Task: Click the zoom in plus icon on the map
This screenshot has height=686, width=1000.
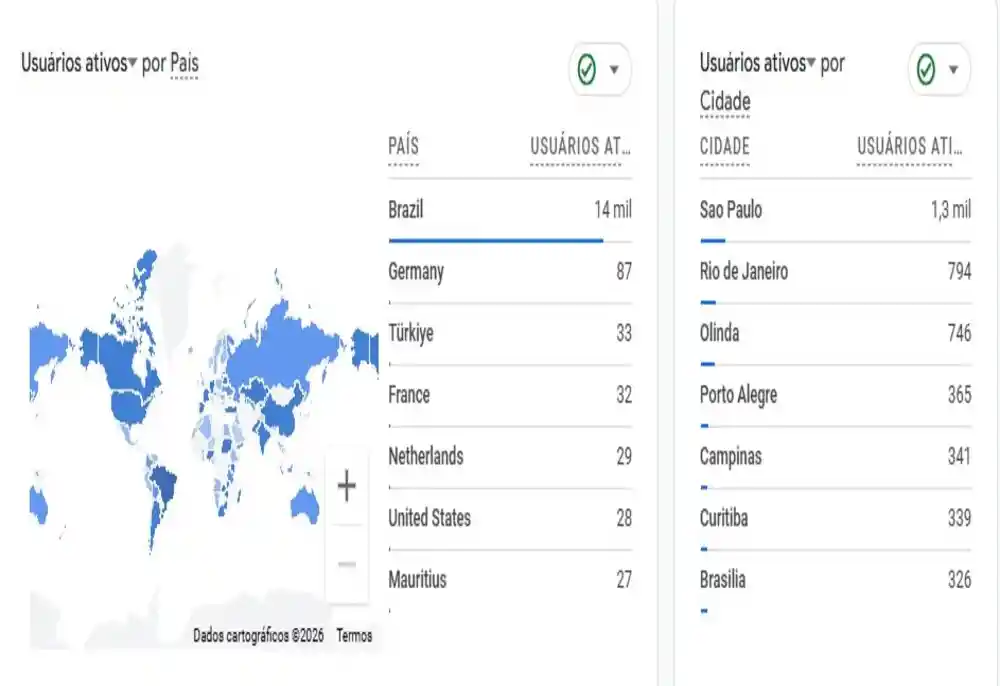Action: tap(347, 485)
